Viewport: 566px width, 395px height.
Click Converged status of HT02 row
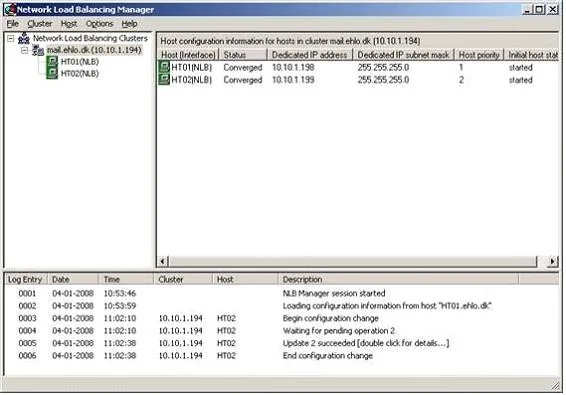click(x=243, y=80)
